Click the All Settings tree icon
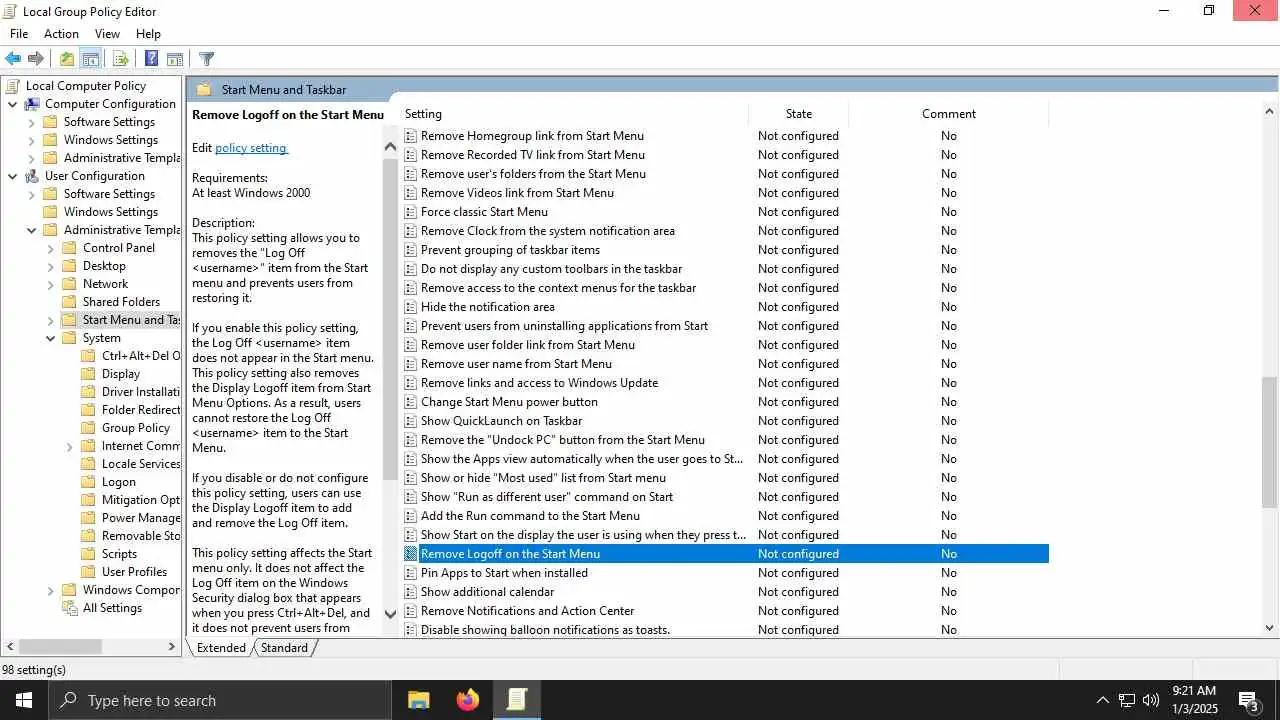1280x720 pixels. click(x=70, y=608)
